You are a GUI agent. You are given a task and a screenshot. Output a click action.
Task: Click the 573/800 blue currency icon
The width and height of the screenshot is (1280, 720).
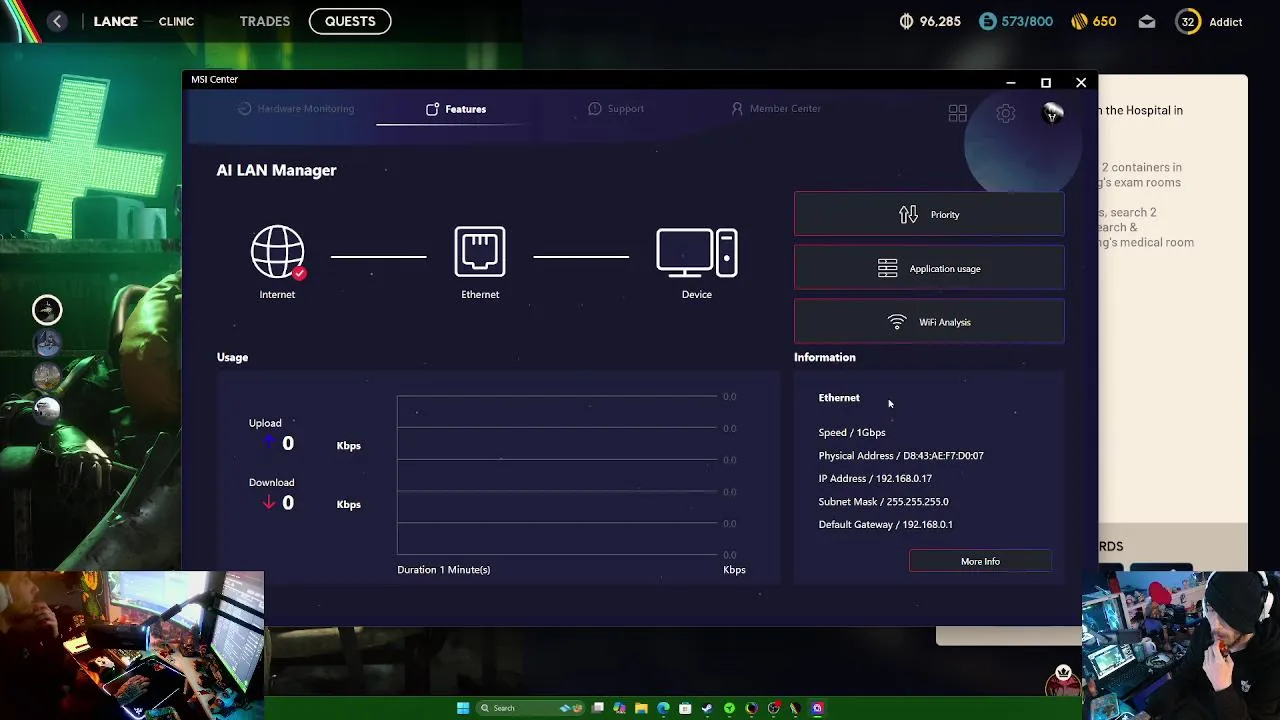point(987,21)
